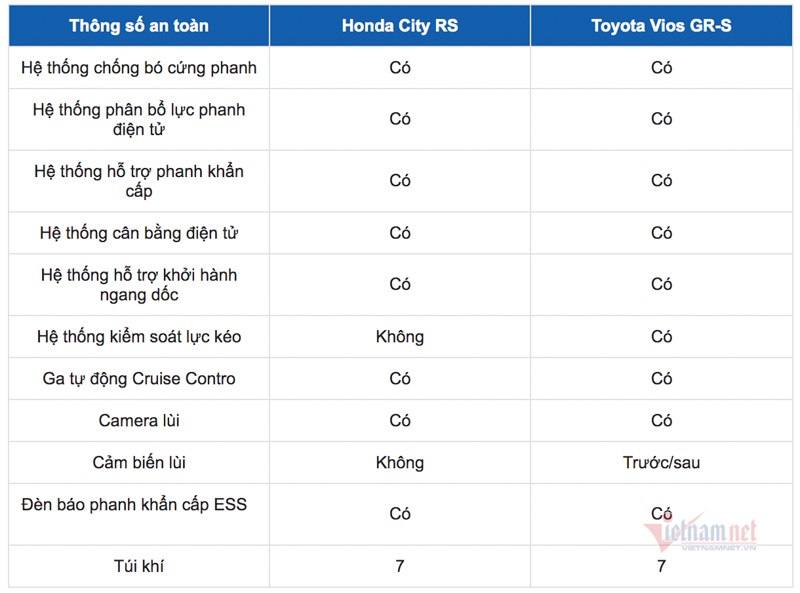Click the 'Cảm biến lùi' row label

point(139,463)
